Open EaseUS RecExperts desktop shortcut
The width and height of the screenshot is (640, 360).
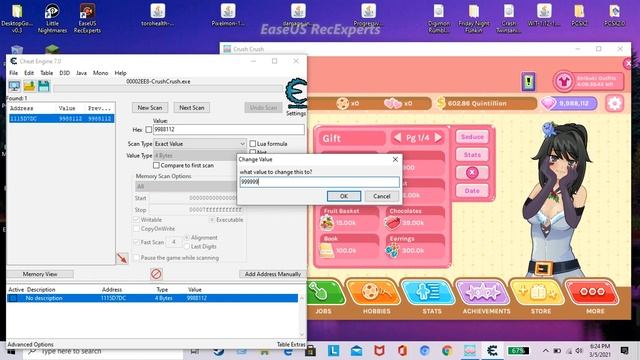(87, 18)
